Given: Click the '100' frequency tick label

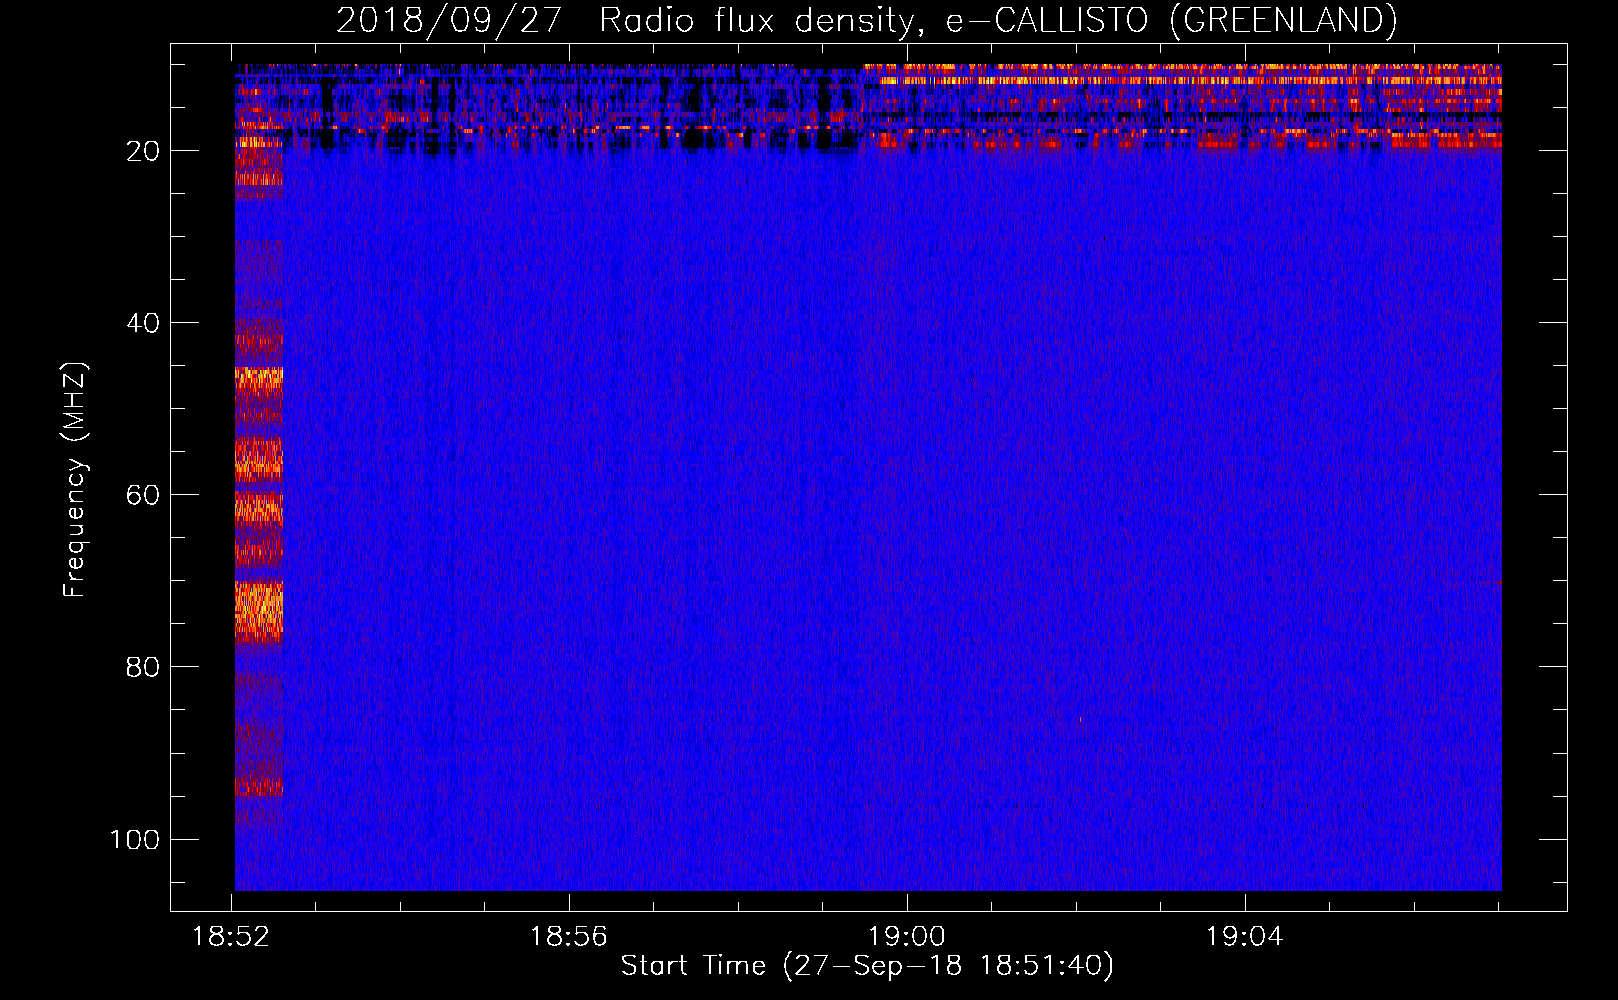Looking at the screenshot, I should pyautogui.click(x=135, y=839).
